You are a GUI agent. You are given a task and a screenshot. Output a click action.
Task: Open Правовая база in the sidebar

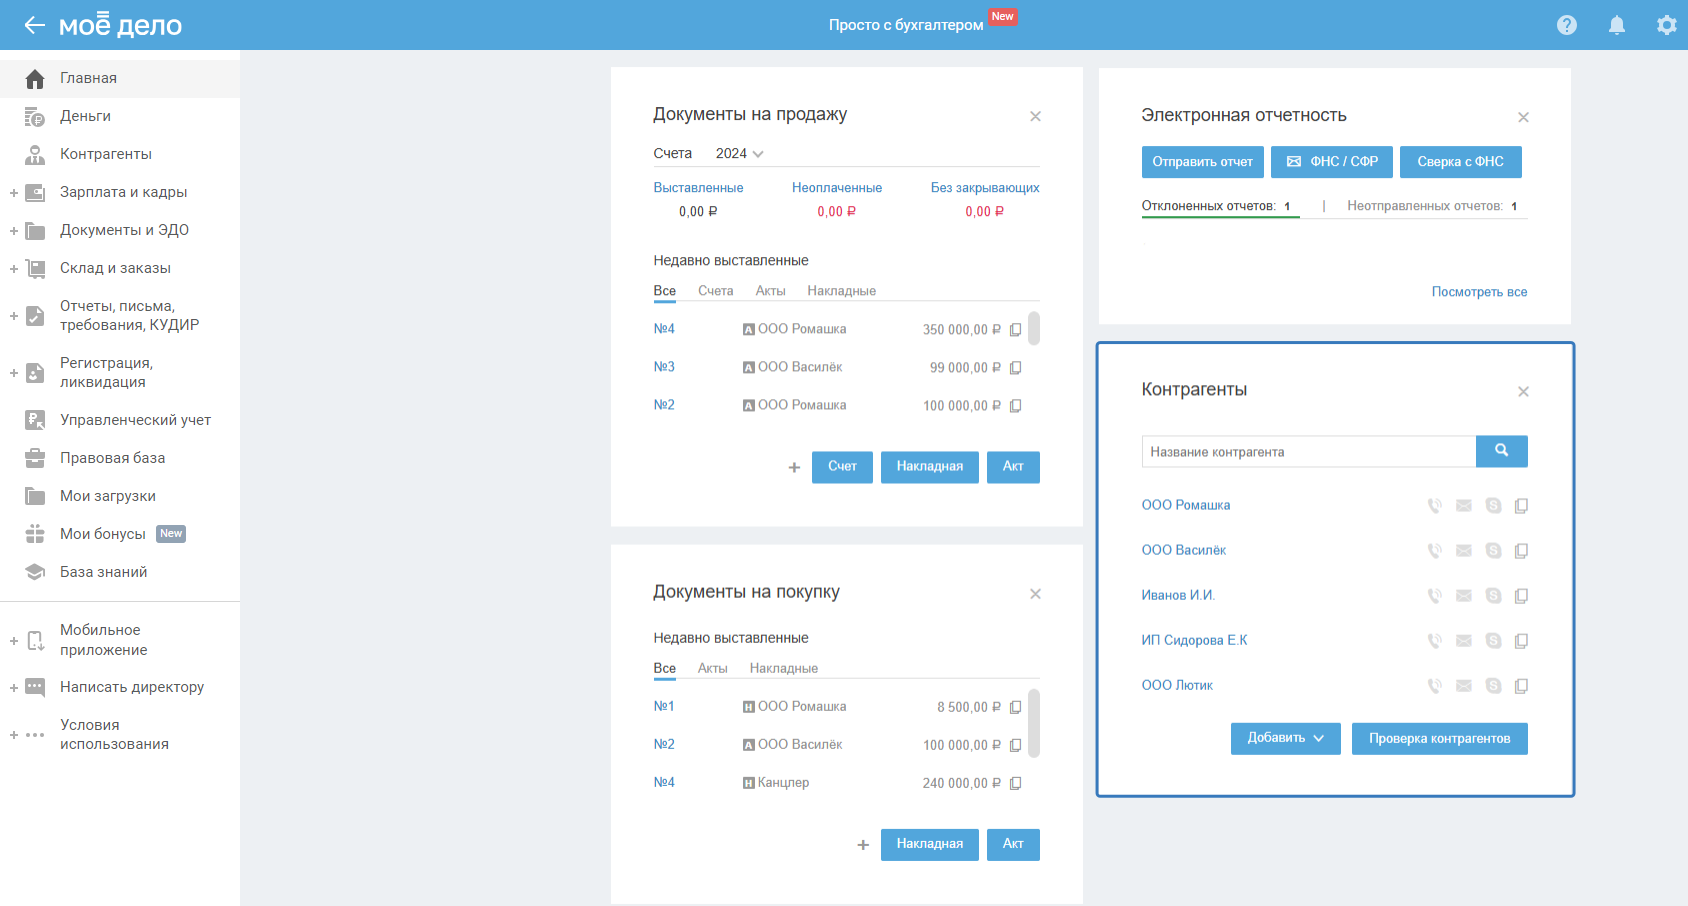pos(120,458)
